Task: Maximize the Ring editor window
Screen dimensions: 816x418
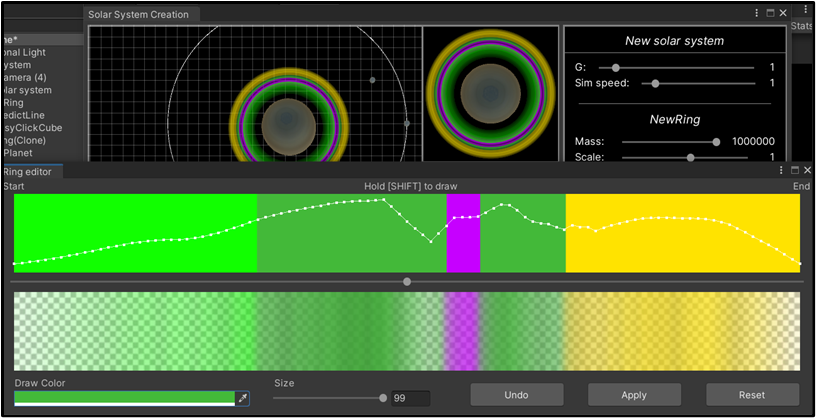Action: (795, 171)
